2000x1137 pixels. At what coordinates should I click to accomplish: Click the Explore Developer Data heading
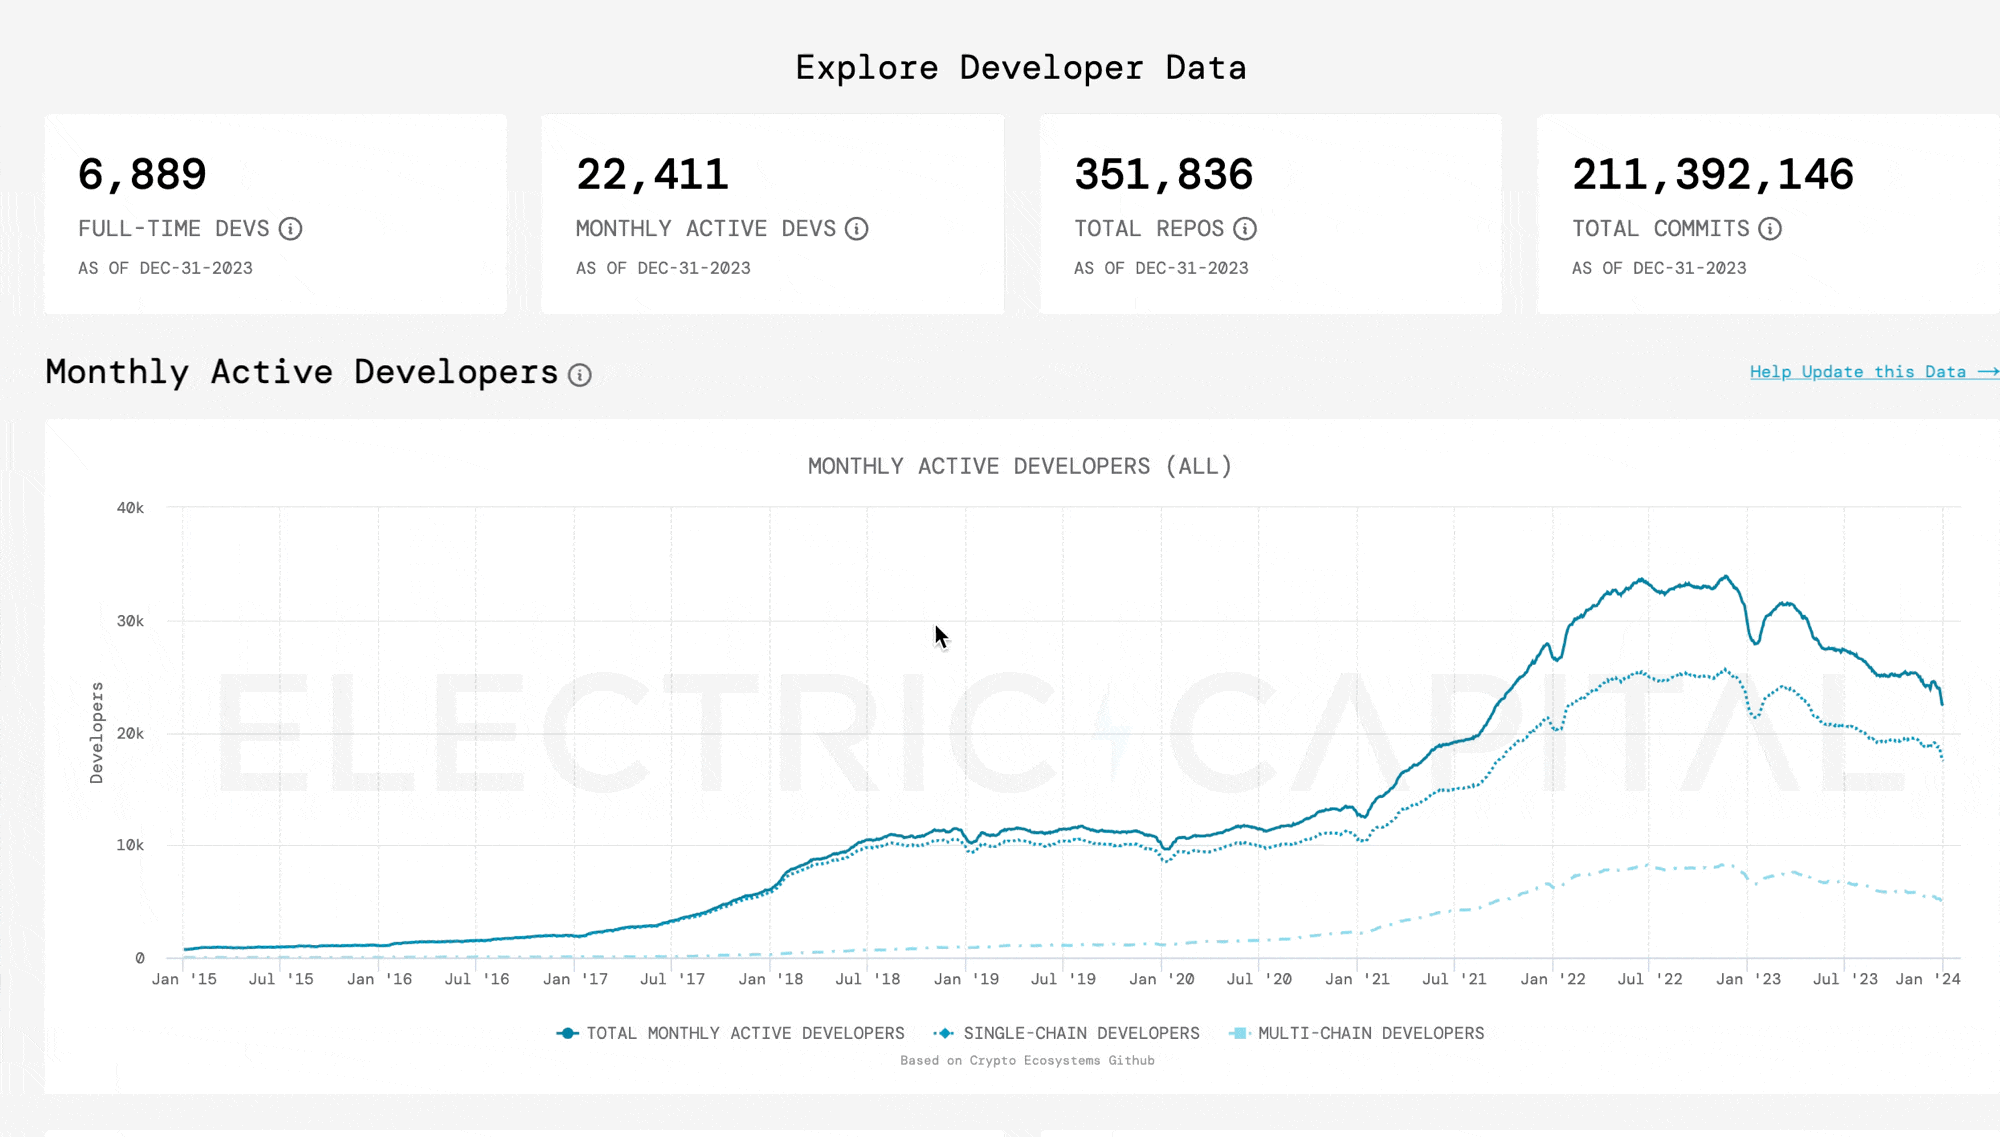(x=1021, y=67)
